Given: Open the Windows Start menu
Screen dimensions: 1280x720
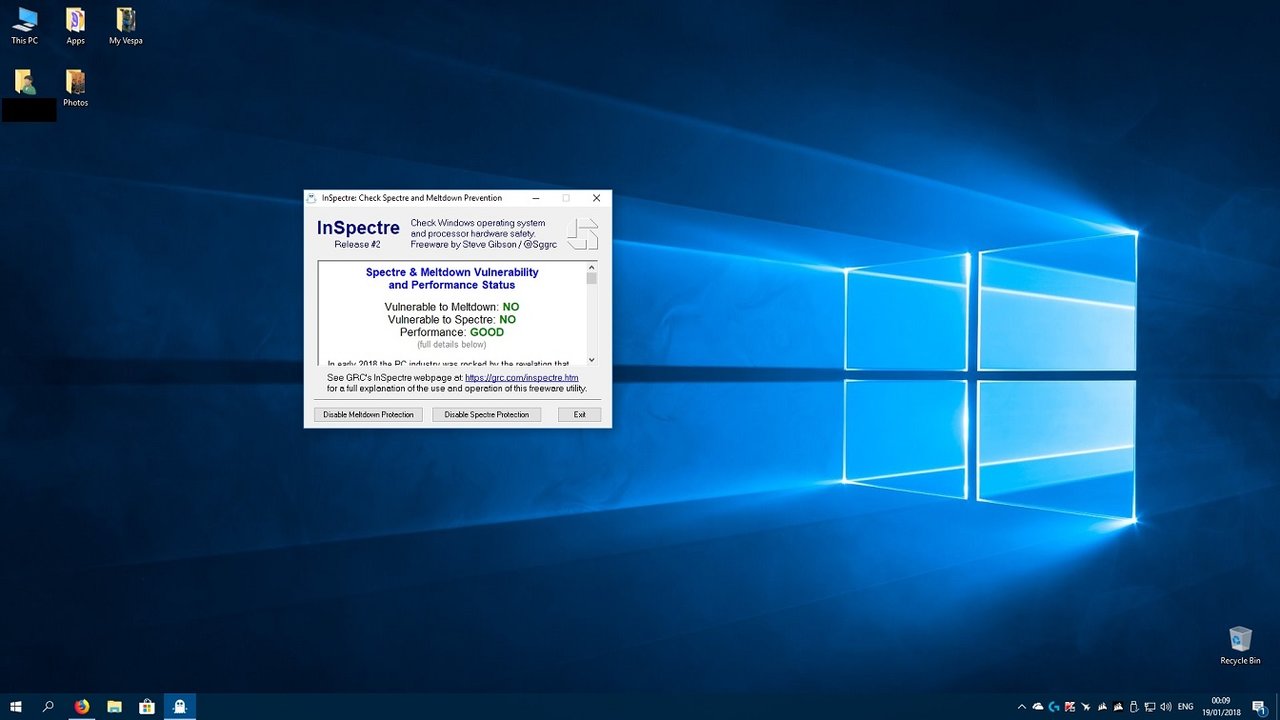Looking at the screenshot, I should (16, 707).
